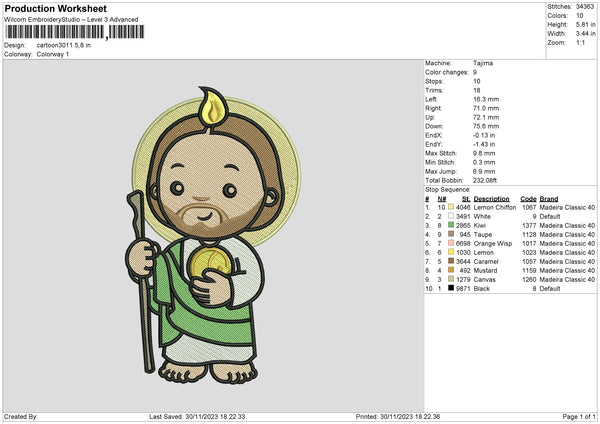The image size is (600, 424).
Task: Click the Printed timestamp in footer
Action: point(398,417)
